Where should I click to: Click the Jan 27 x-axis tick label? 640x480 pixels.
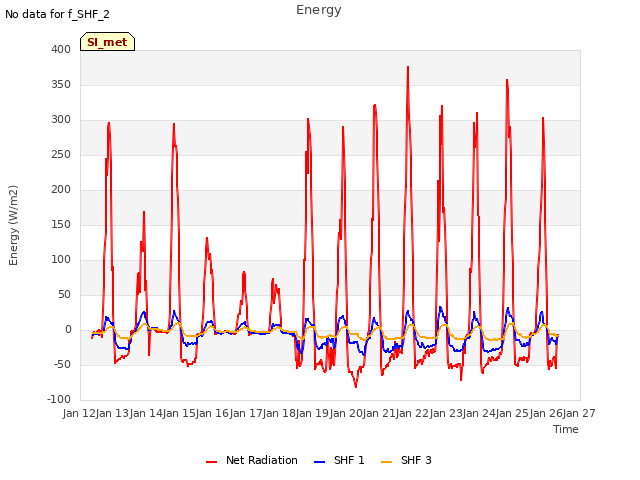579,413
